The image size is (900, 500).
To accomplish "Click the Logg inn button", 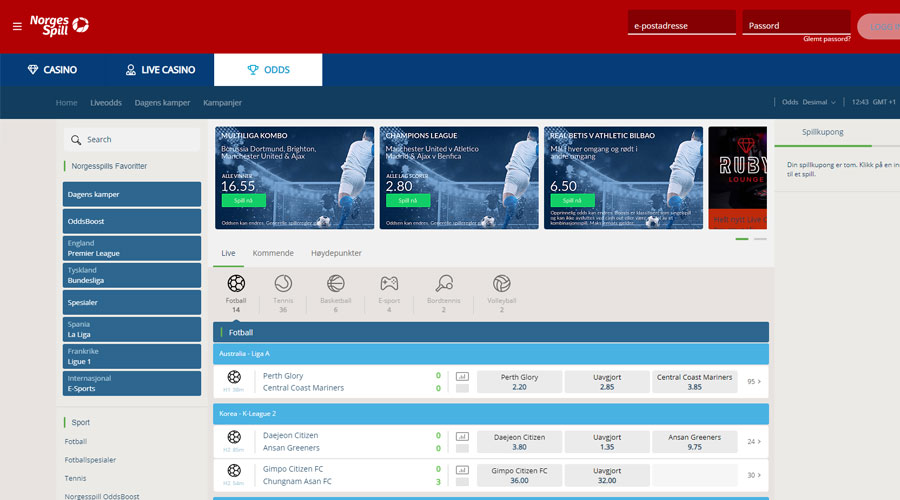I will (x=879, y=26).
